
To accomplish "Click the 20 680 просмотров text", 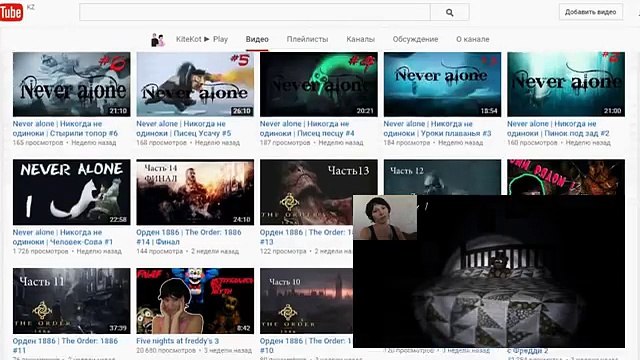I will [x=166, y=351].
